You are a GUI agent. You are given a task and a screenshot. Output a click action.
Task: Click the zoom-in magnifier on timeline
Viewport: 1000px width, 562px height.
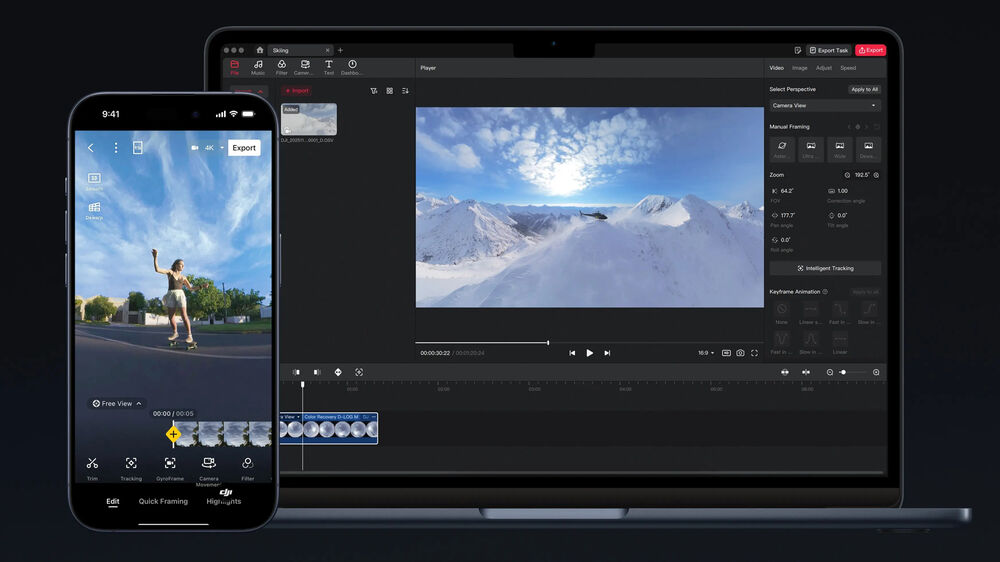click(x=876, y=372)
